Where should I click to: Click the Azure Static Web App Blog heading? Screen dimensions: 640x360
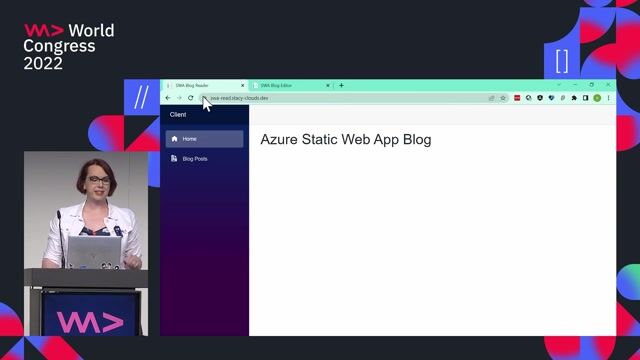346,140
